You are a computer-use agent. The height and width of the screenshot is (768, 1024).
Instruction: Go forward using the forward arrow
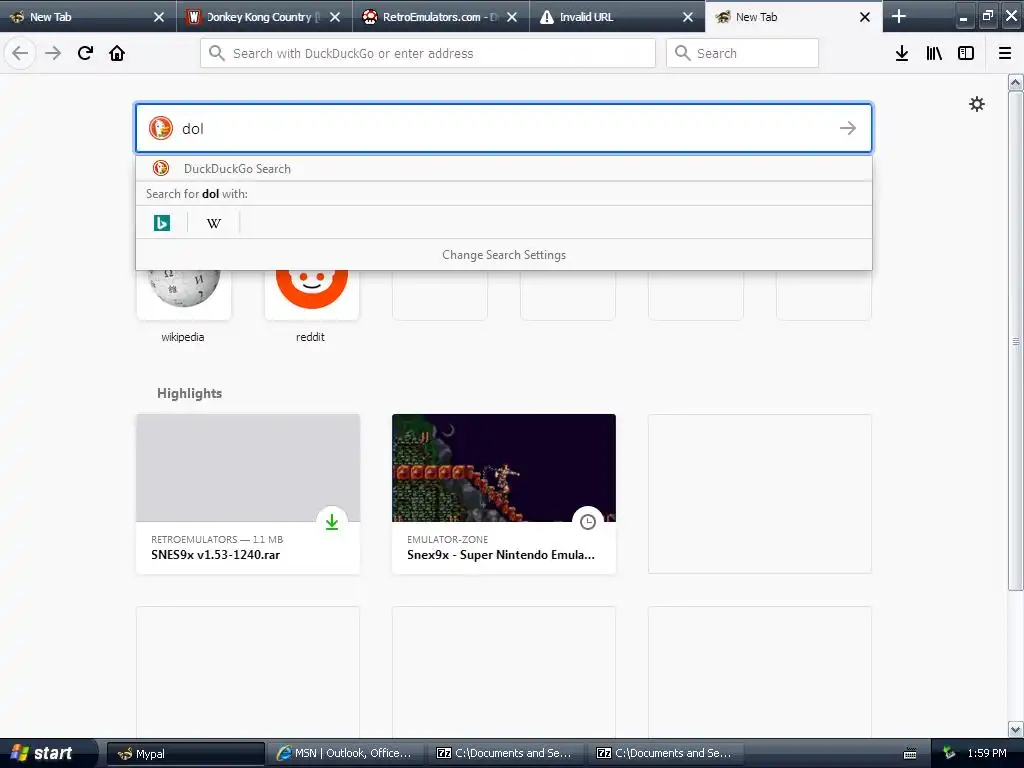click(53, 53)
